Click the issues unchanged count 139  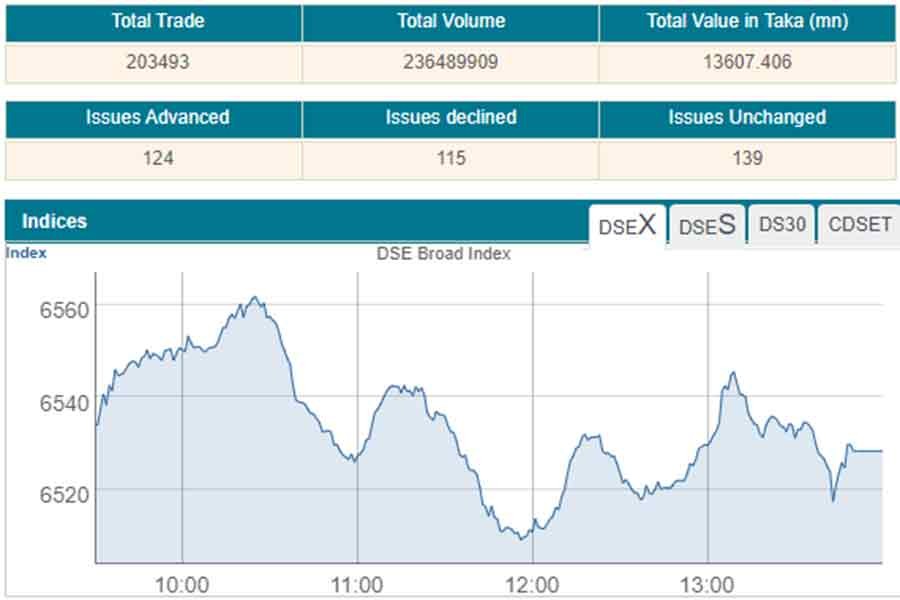tap(747, 158)
